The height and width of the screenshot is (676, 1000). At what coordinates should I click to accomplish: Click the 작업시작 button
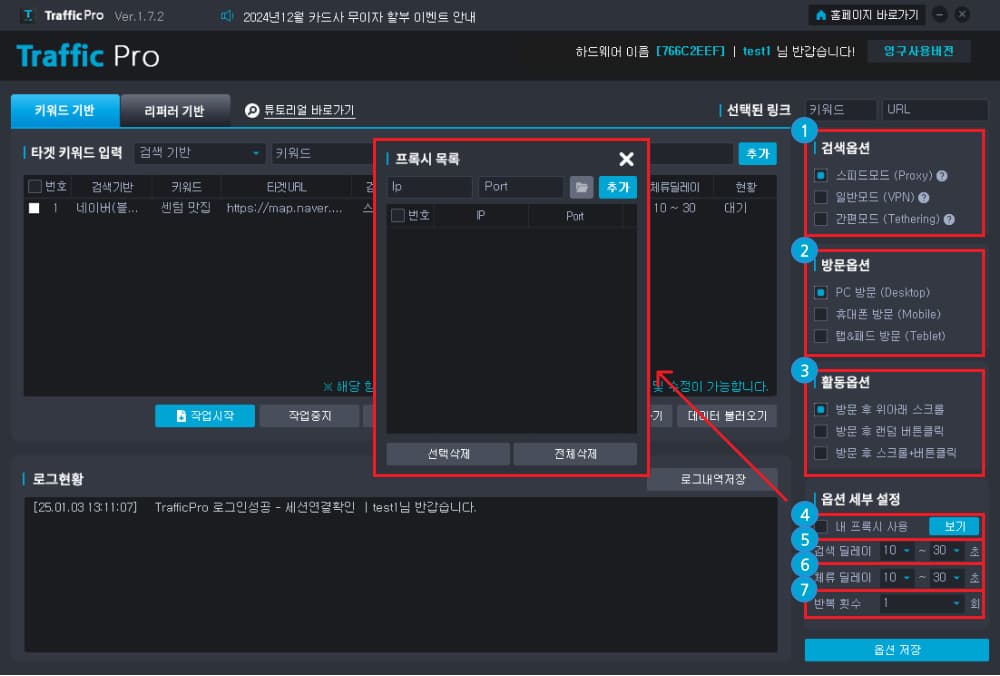pyautogui.click(x=205, y=416)
